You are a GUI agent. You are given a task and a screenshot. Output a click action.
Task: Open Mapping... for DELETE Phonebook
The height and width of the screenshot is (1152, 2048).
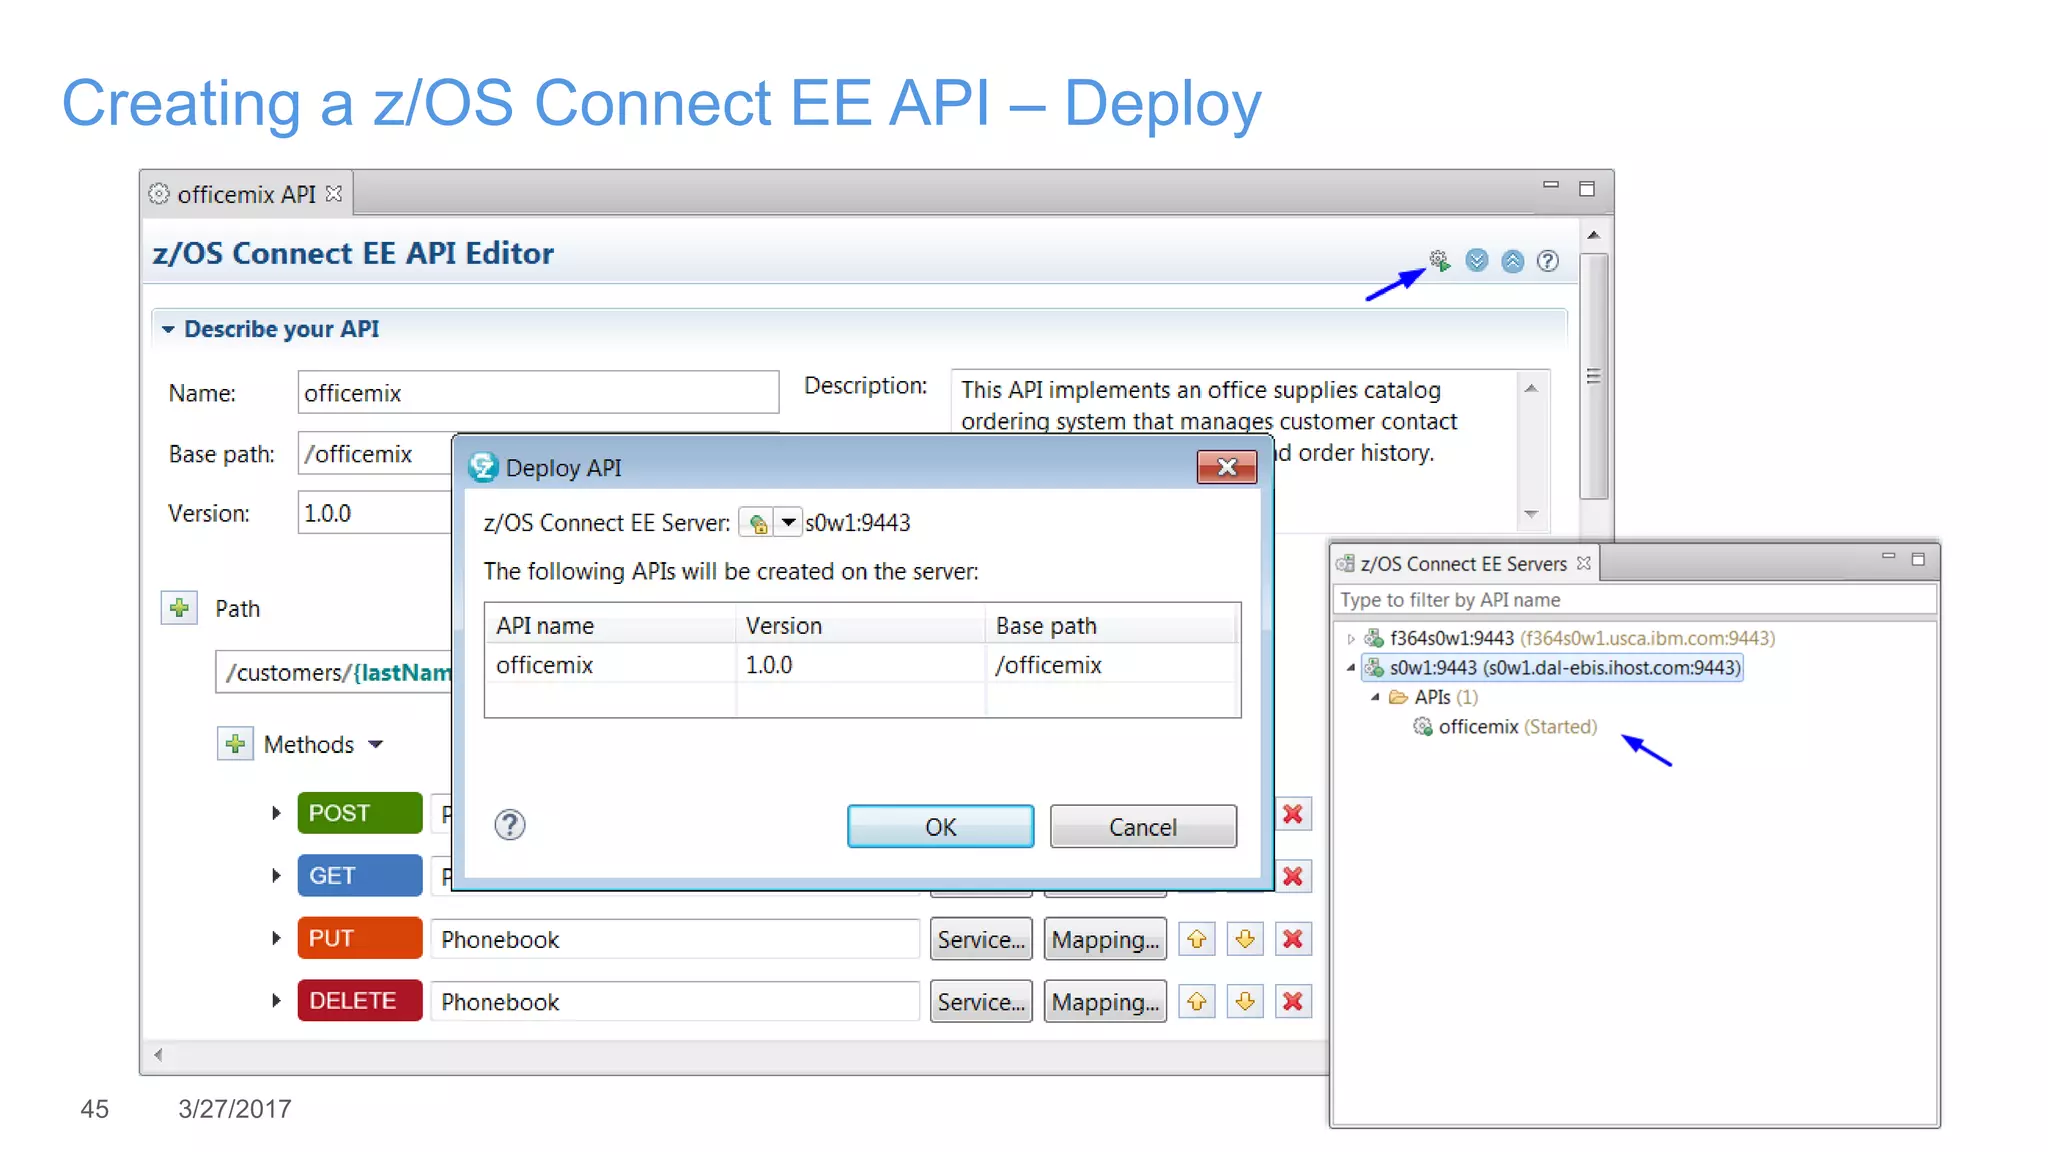pos(1105,1001)
